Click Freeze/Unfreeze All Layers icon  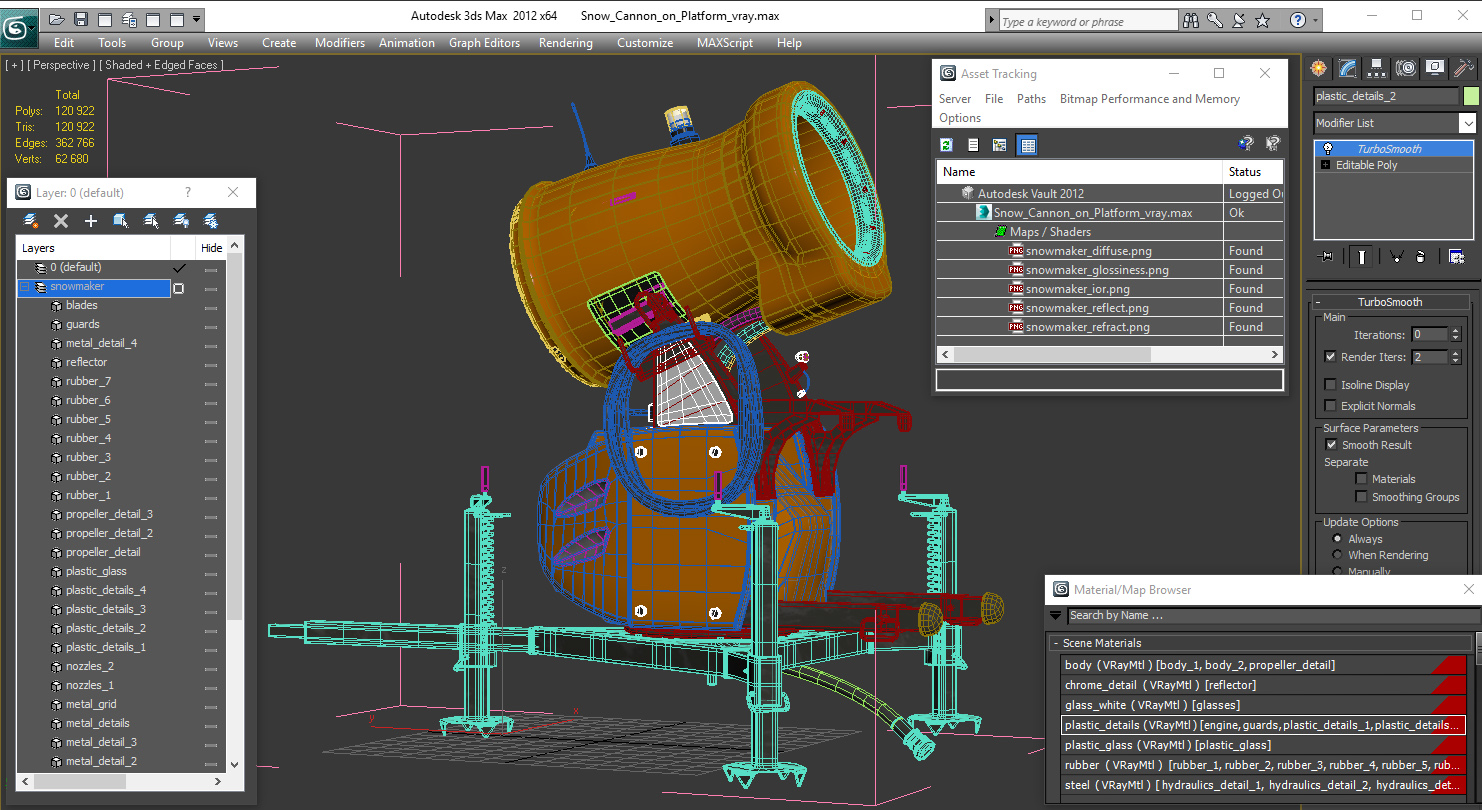pyautogui.click(x=211, y=221)
